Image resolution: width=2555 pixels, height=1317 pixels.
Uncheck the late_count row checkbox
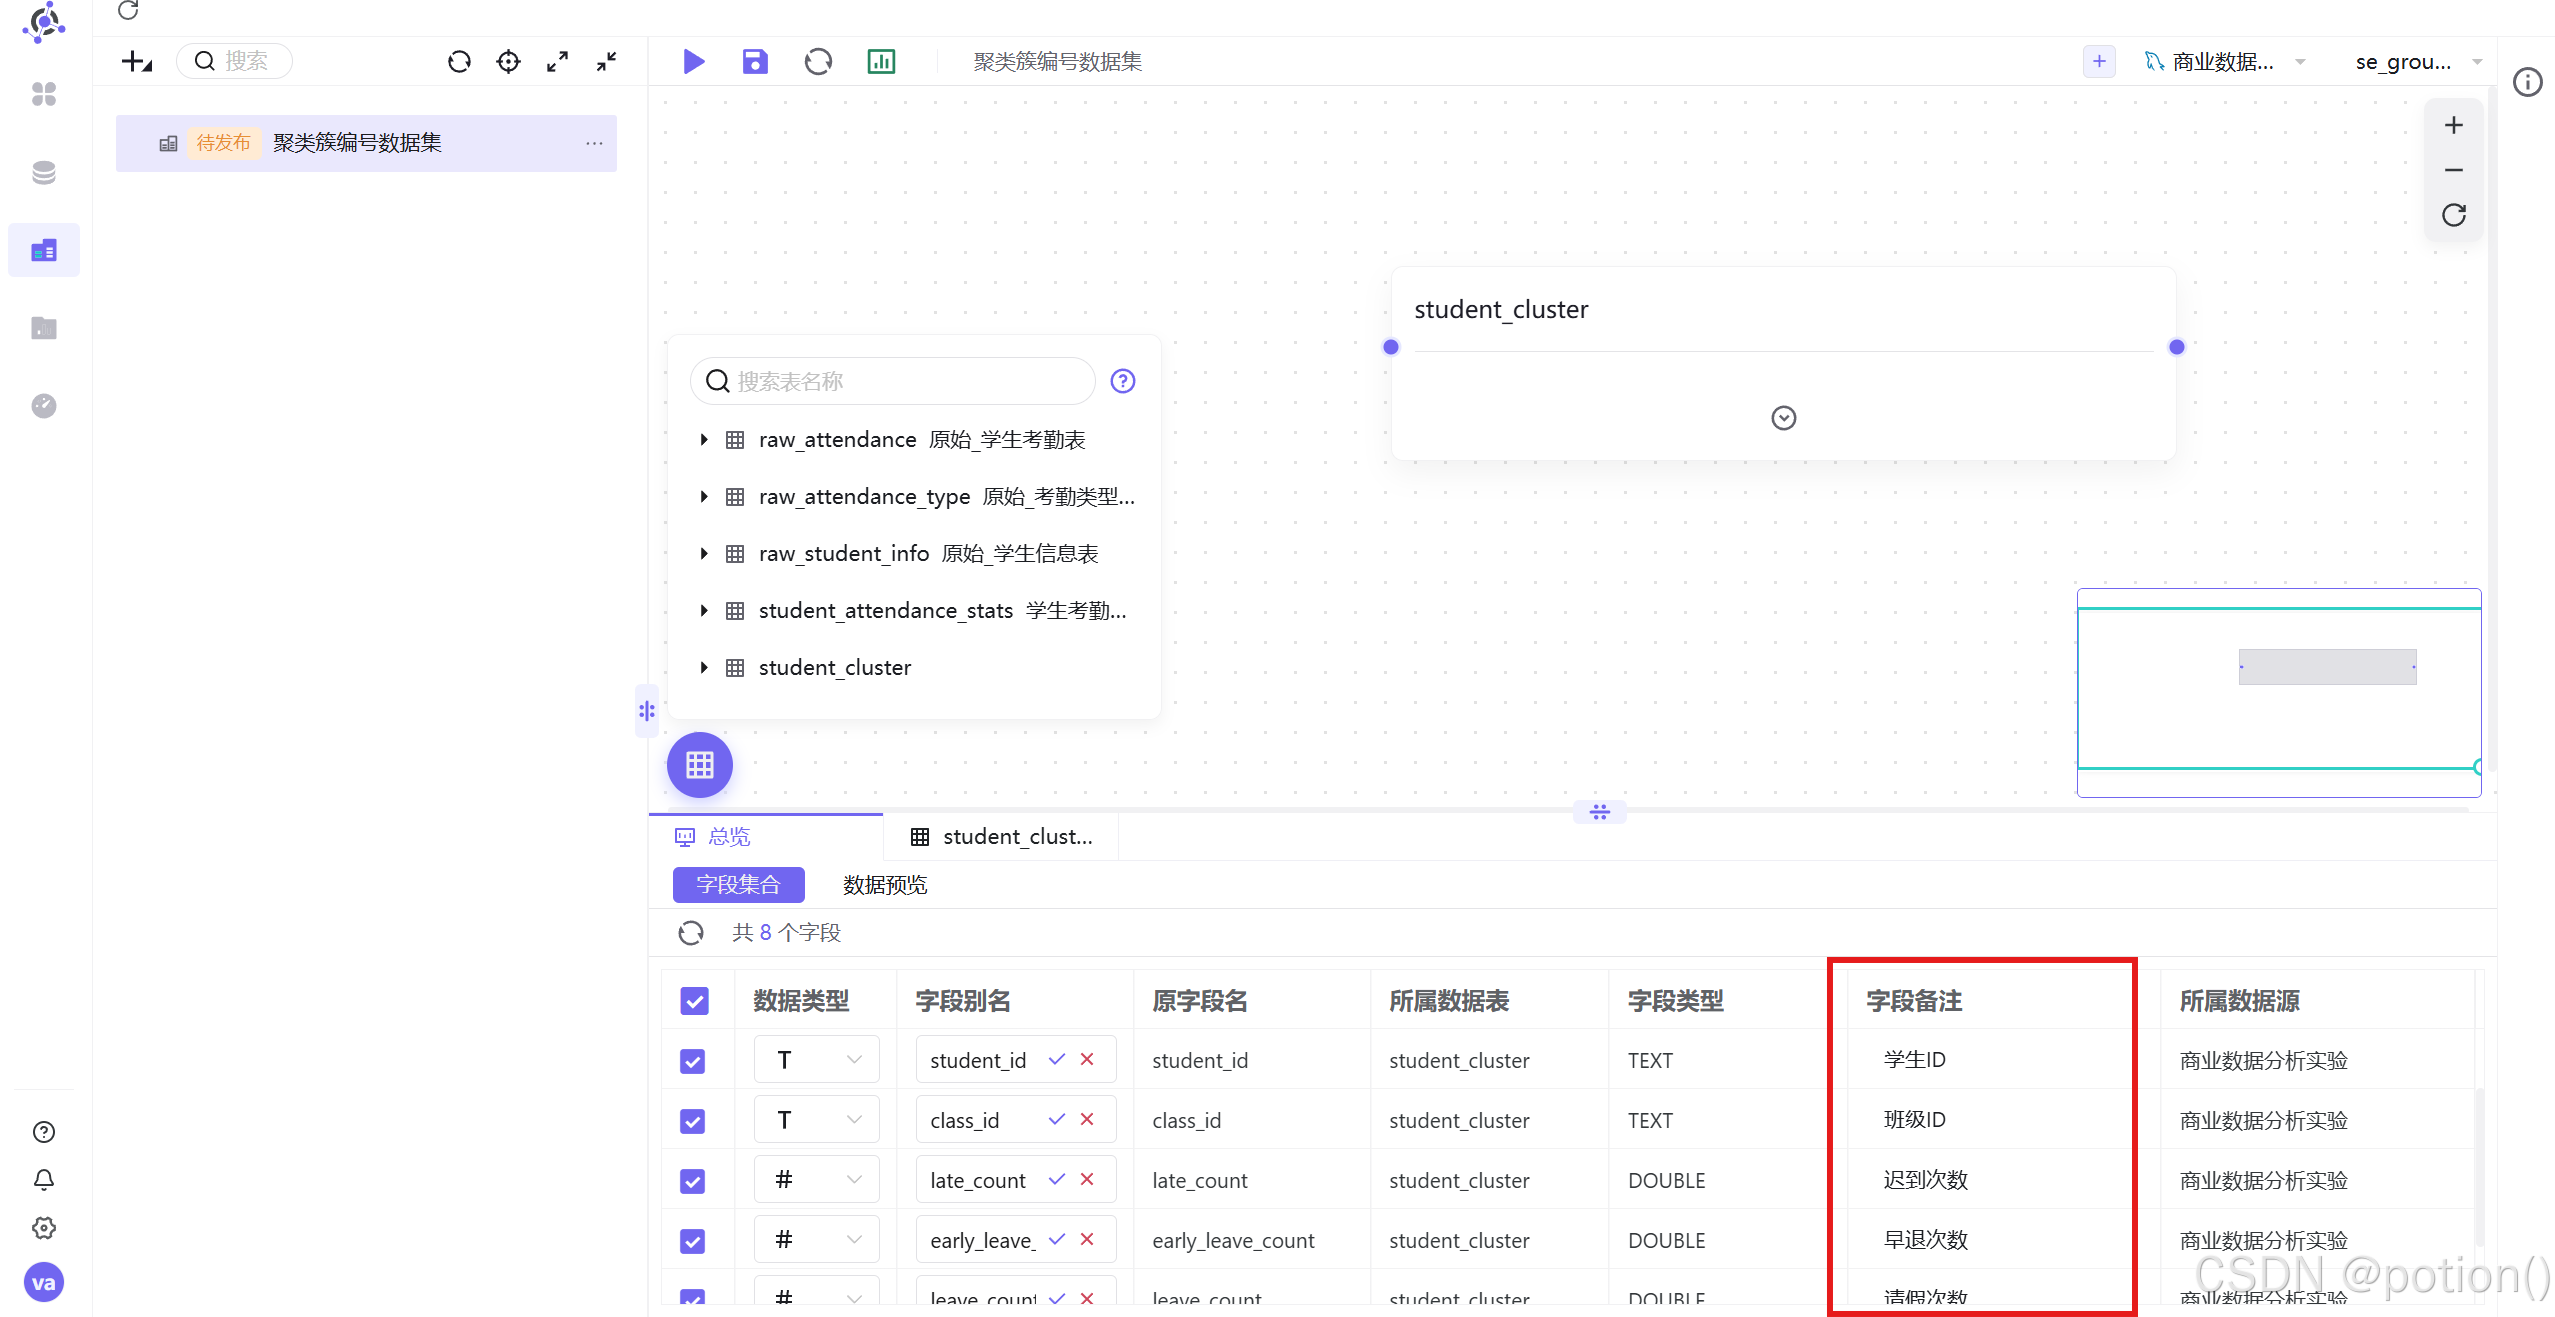pyautogui.click(x=693, y=1181)
